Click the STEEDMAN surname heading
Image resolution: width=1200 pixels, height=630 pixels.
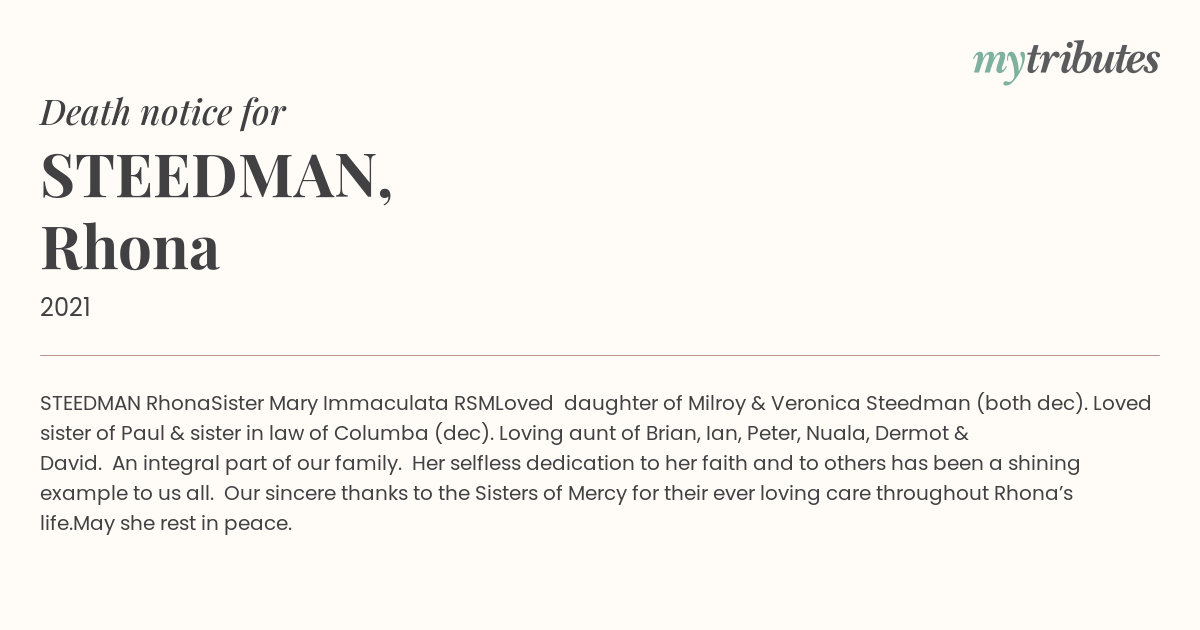[216, 176]
